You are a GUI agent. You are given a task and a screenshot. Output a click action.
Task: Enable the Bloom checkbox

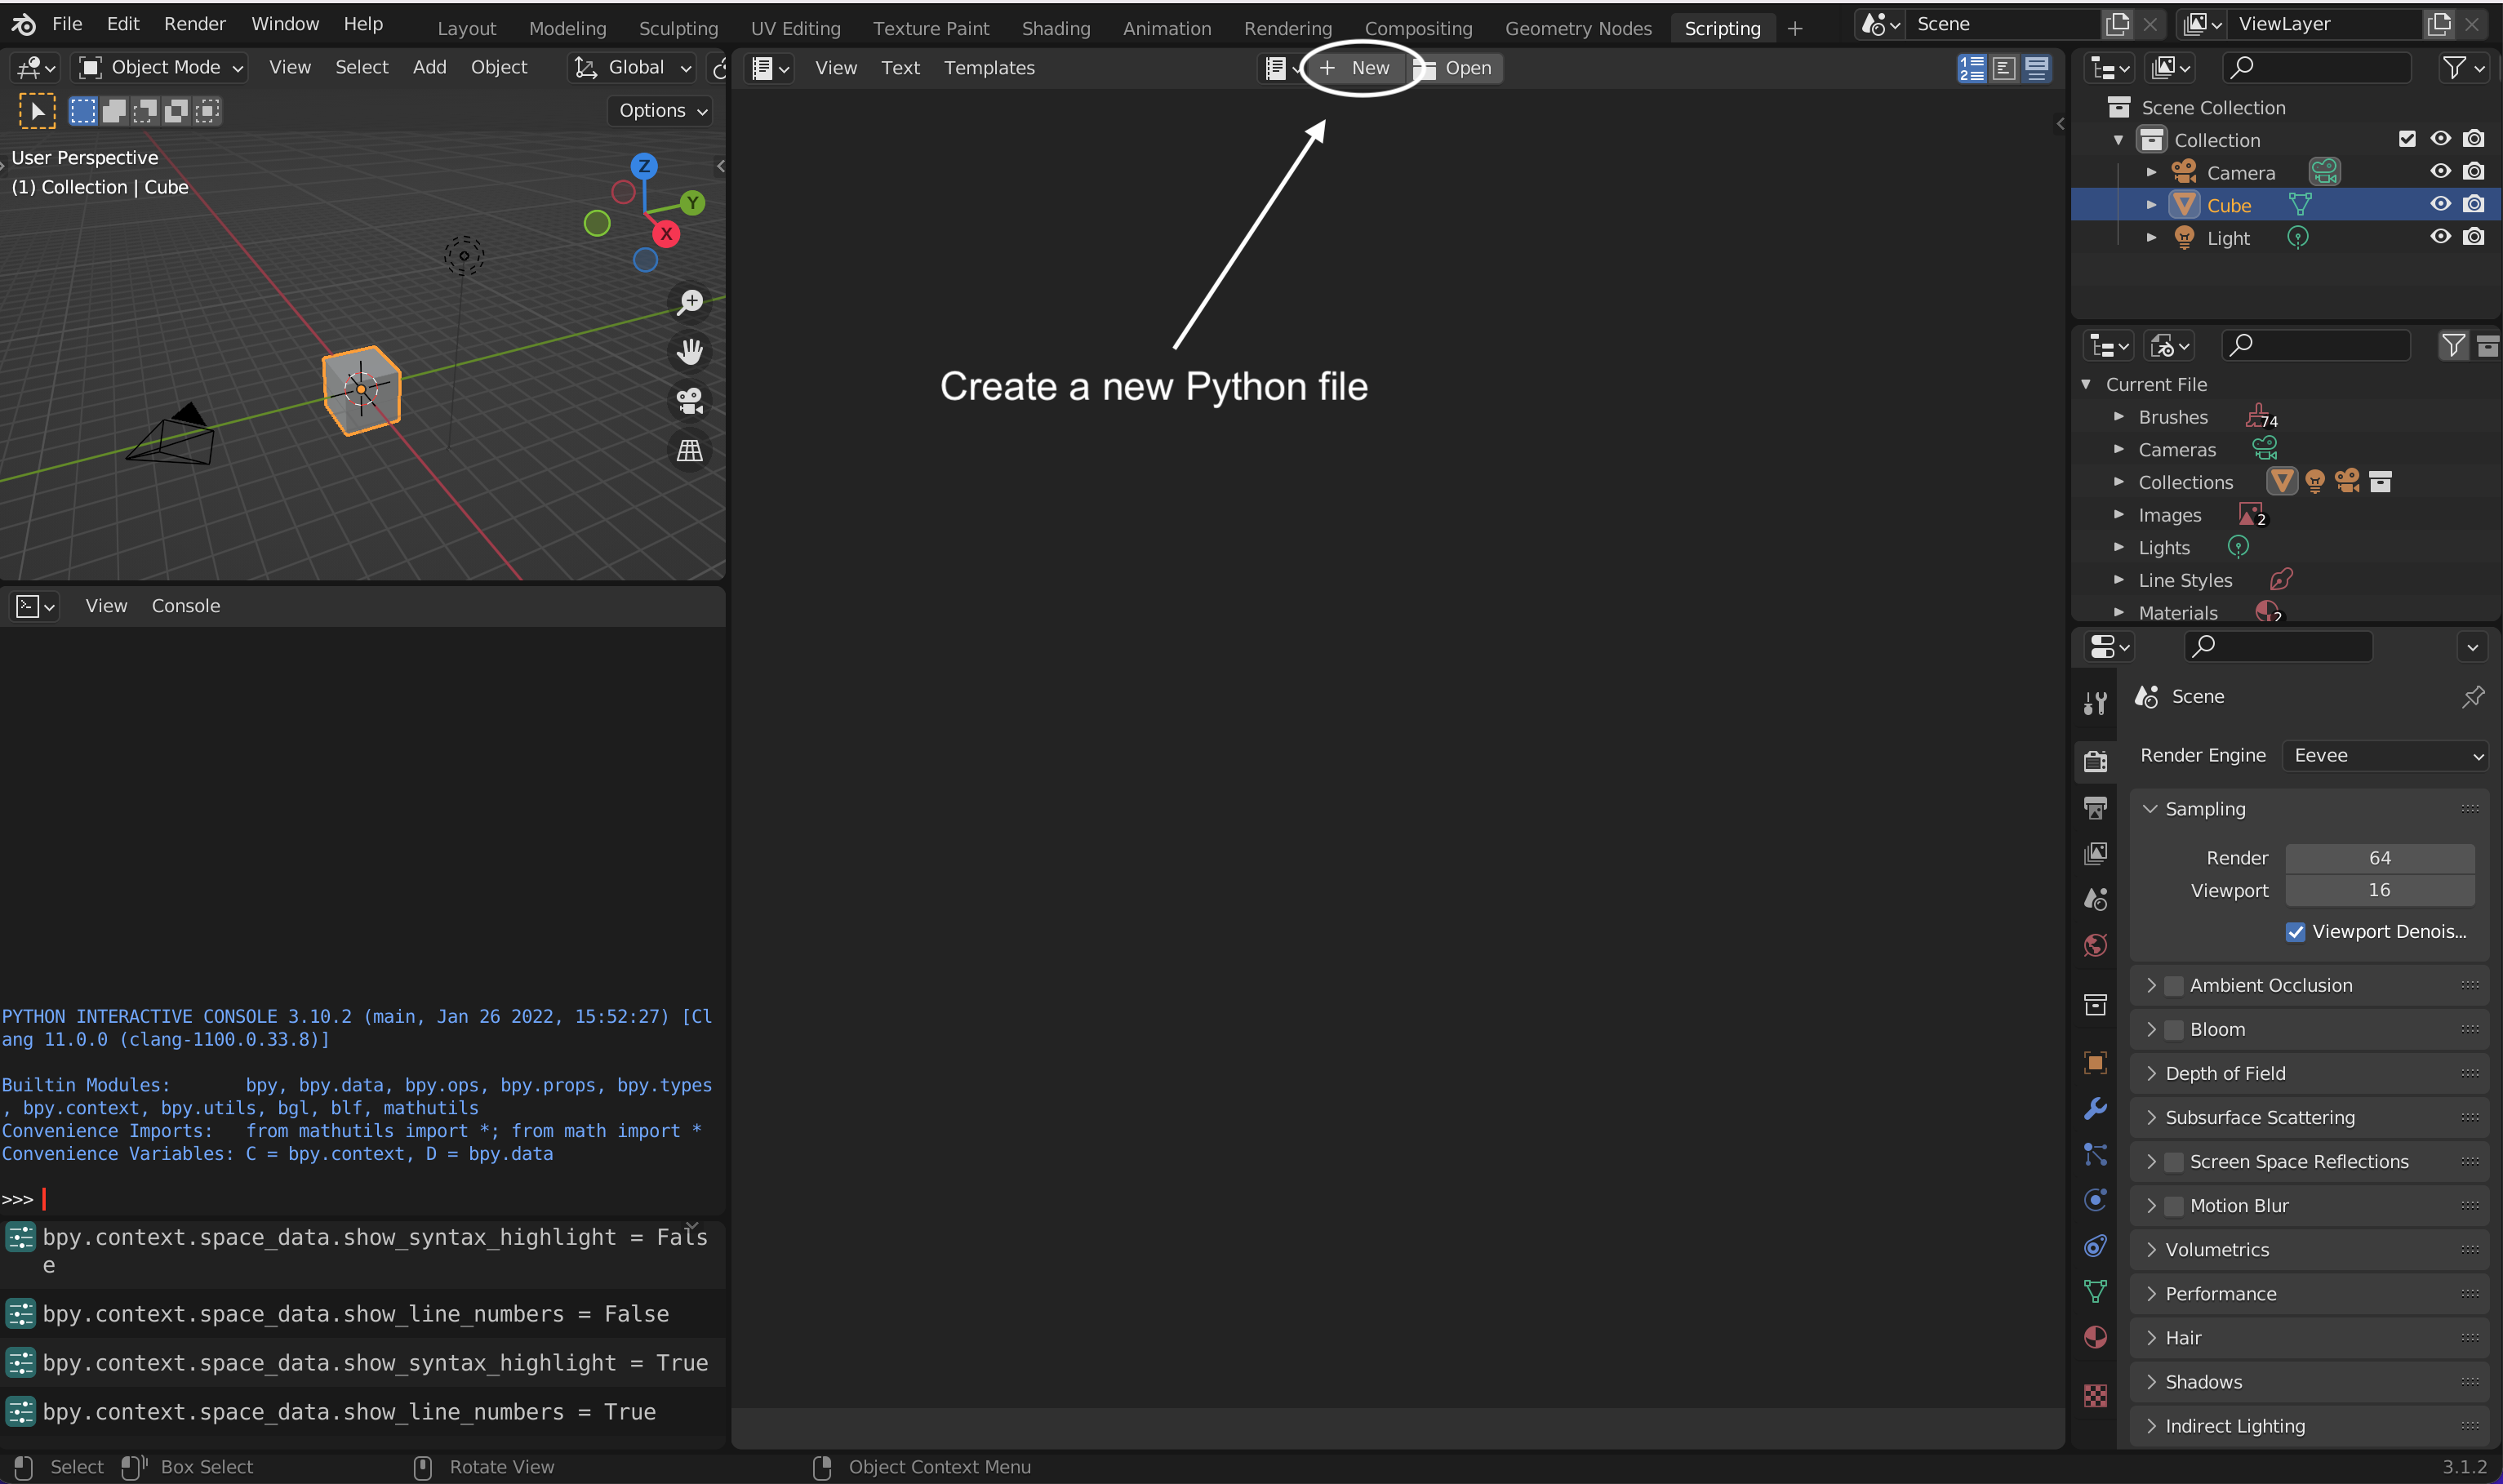click(2174, 1030)
